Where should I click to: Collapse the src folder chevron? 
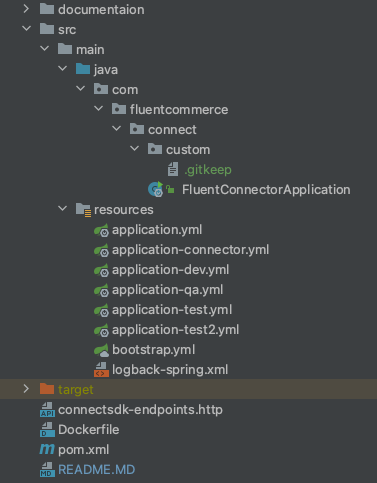tap(26, 29)
